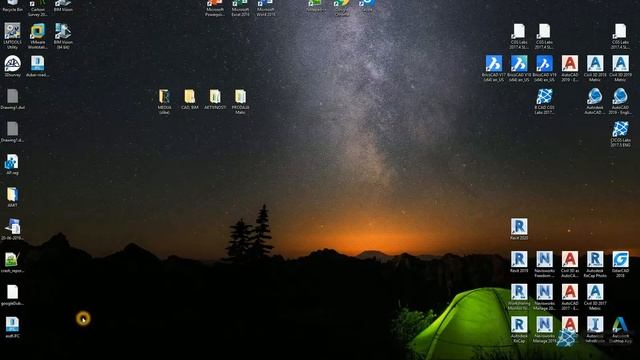Launch Navisworks Manage 2019
The width and height of the screenshot is (640, 360).
point(544,329)
